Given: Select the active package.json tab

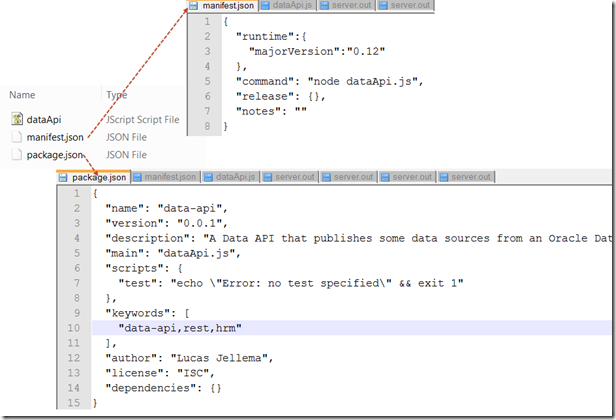Looking at the screenshot, I should pos(93,177).
